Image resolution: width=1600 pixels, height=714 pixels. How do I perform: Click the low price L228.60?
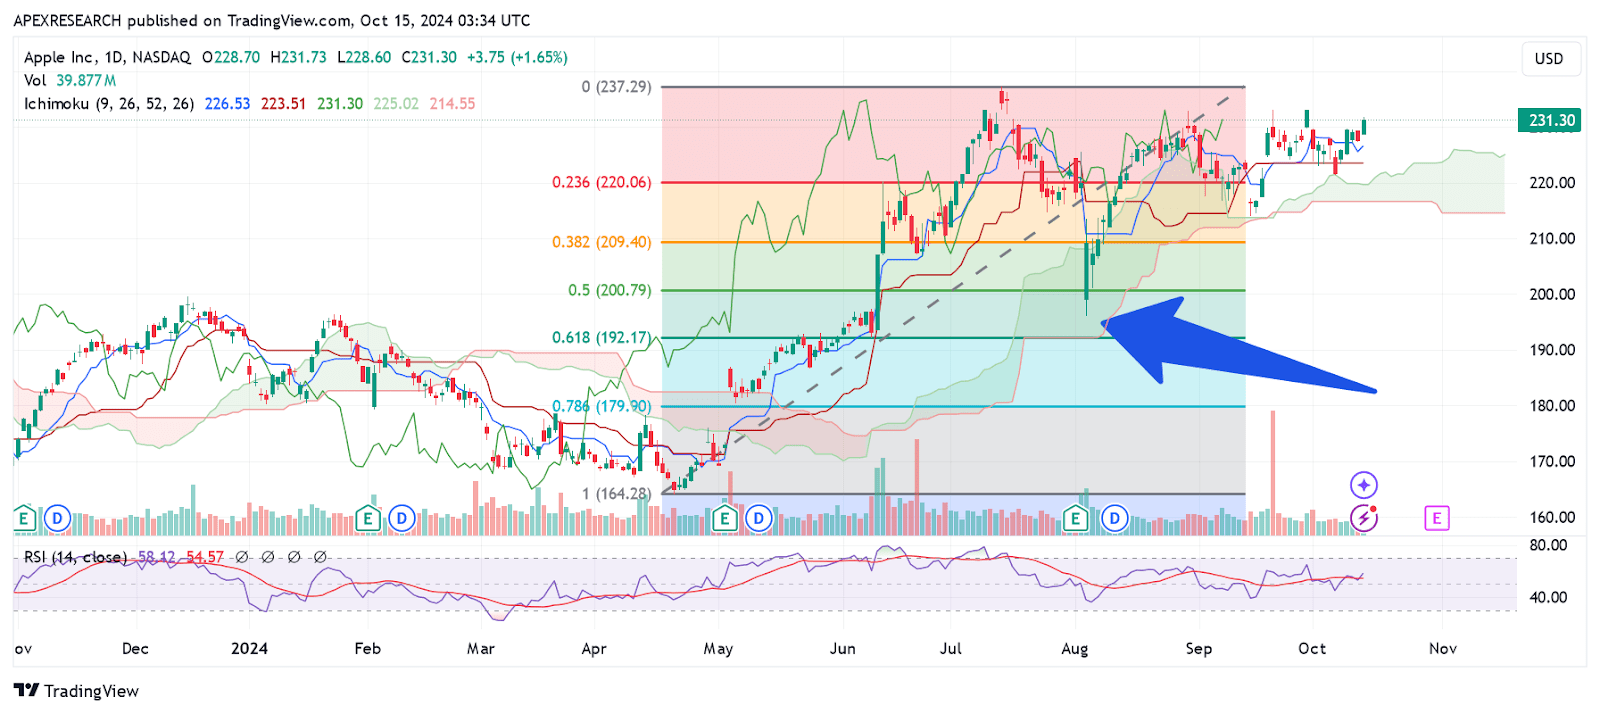point(364,57)
